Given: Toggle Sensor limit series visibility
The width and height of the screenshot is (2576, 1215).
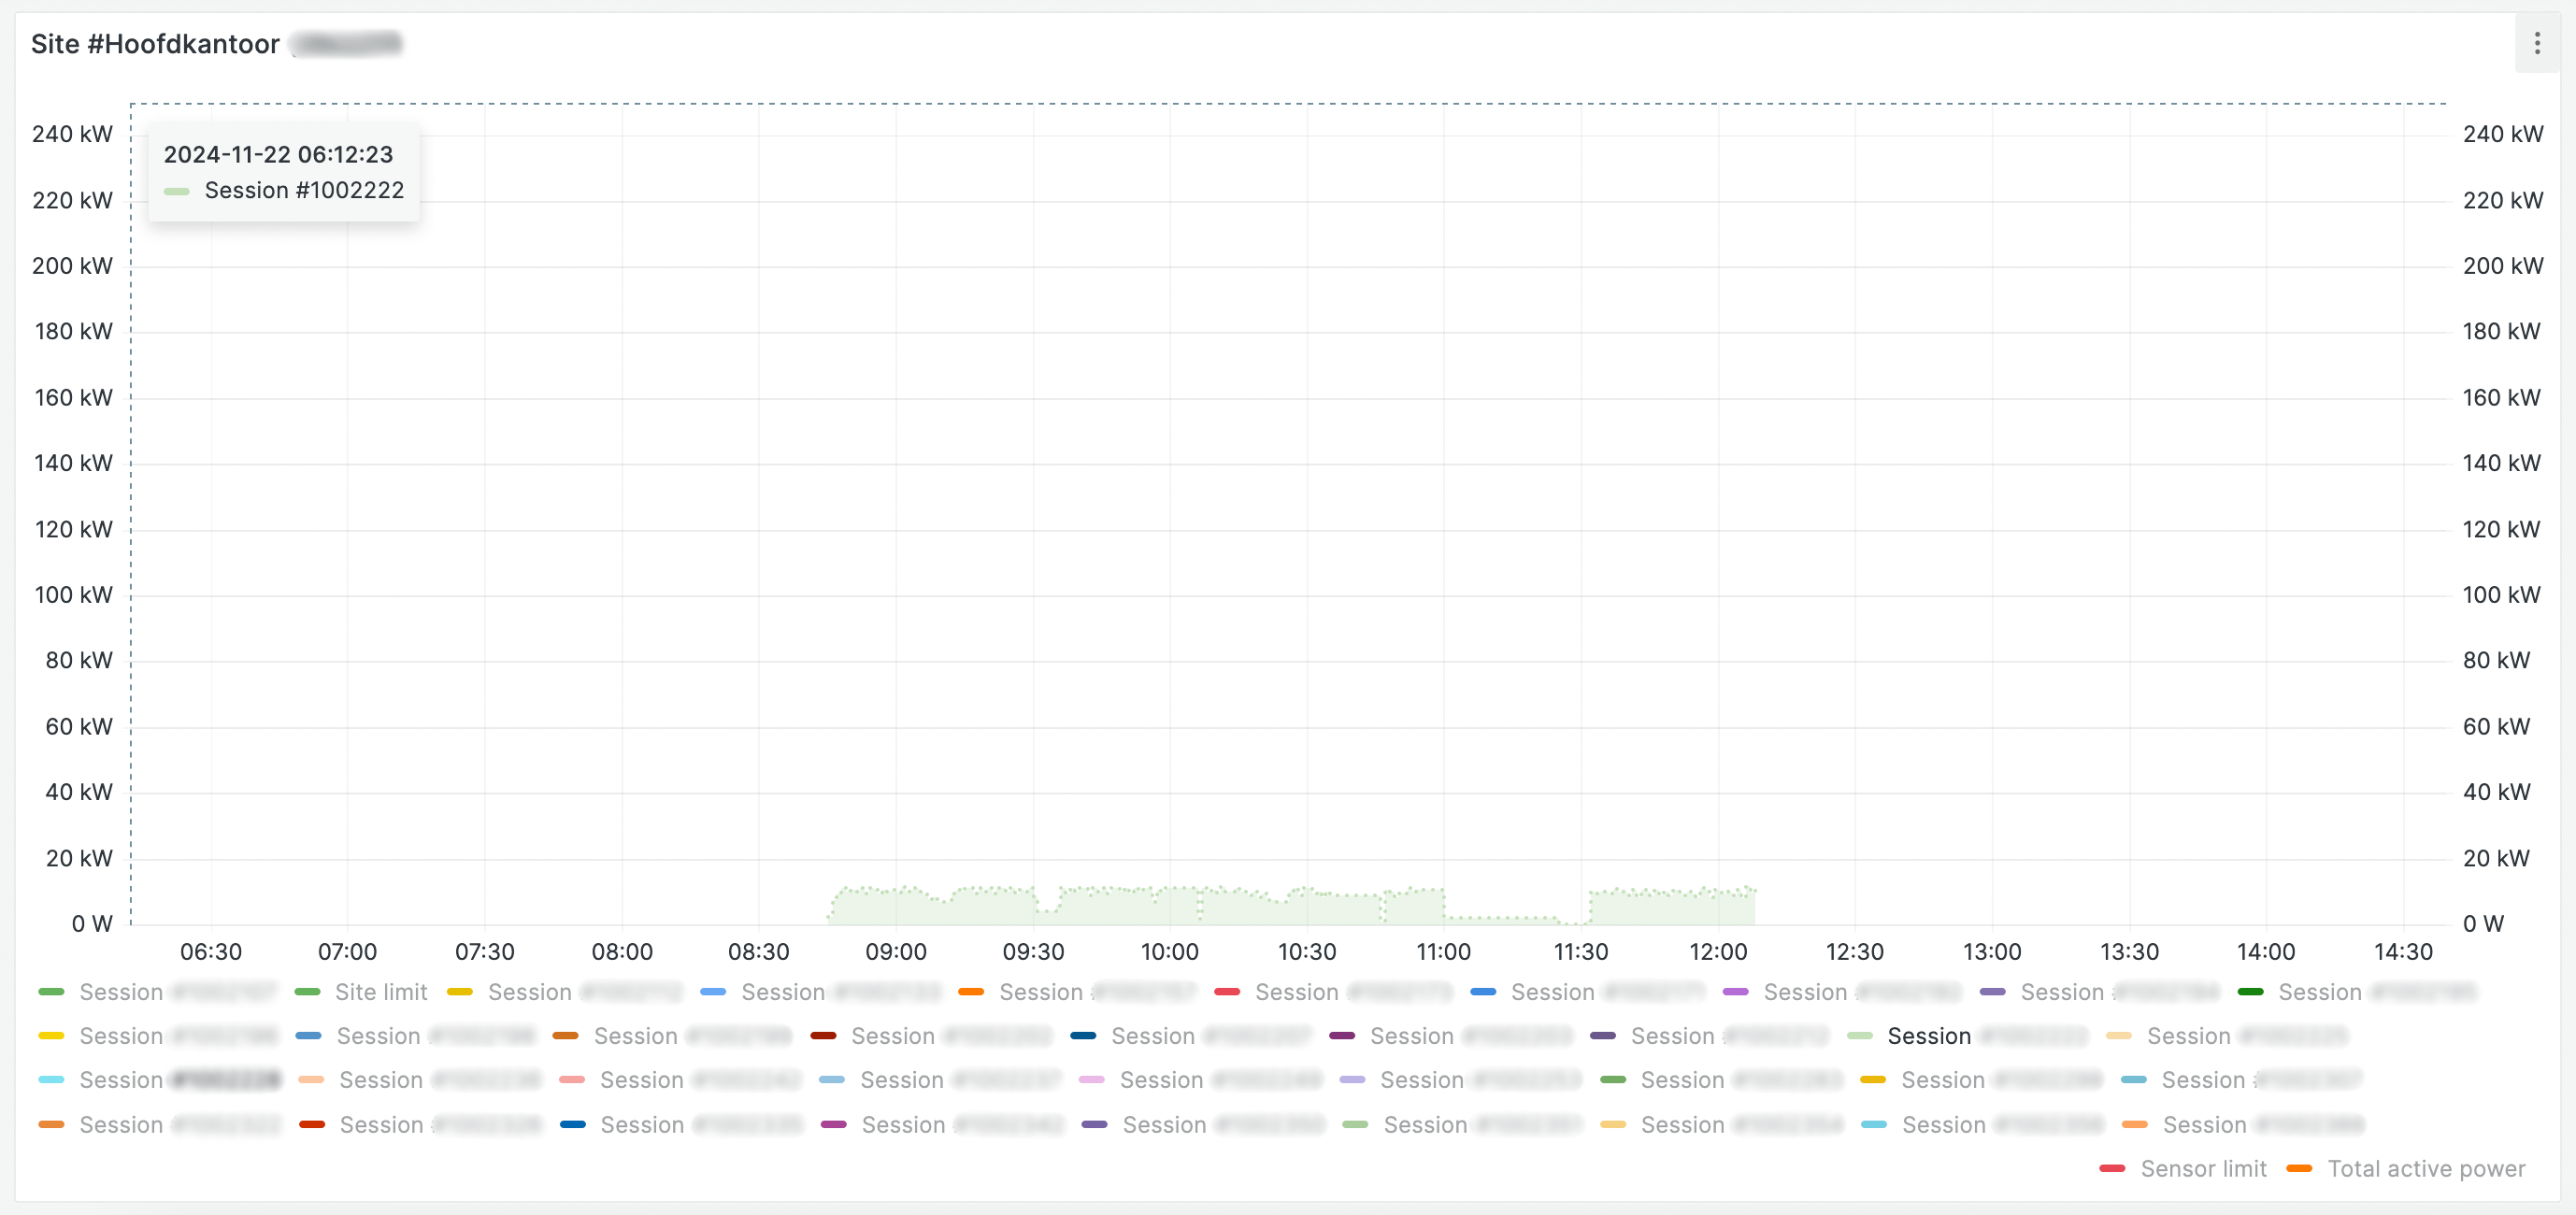Looking at the screenshot, I should click(x=2202, y=1169).
